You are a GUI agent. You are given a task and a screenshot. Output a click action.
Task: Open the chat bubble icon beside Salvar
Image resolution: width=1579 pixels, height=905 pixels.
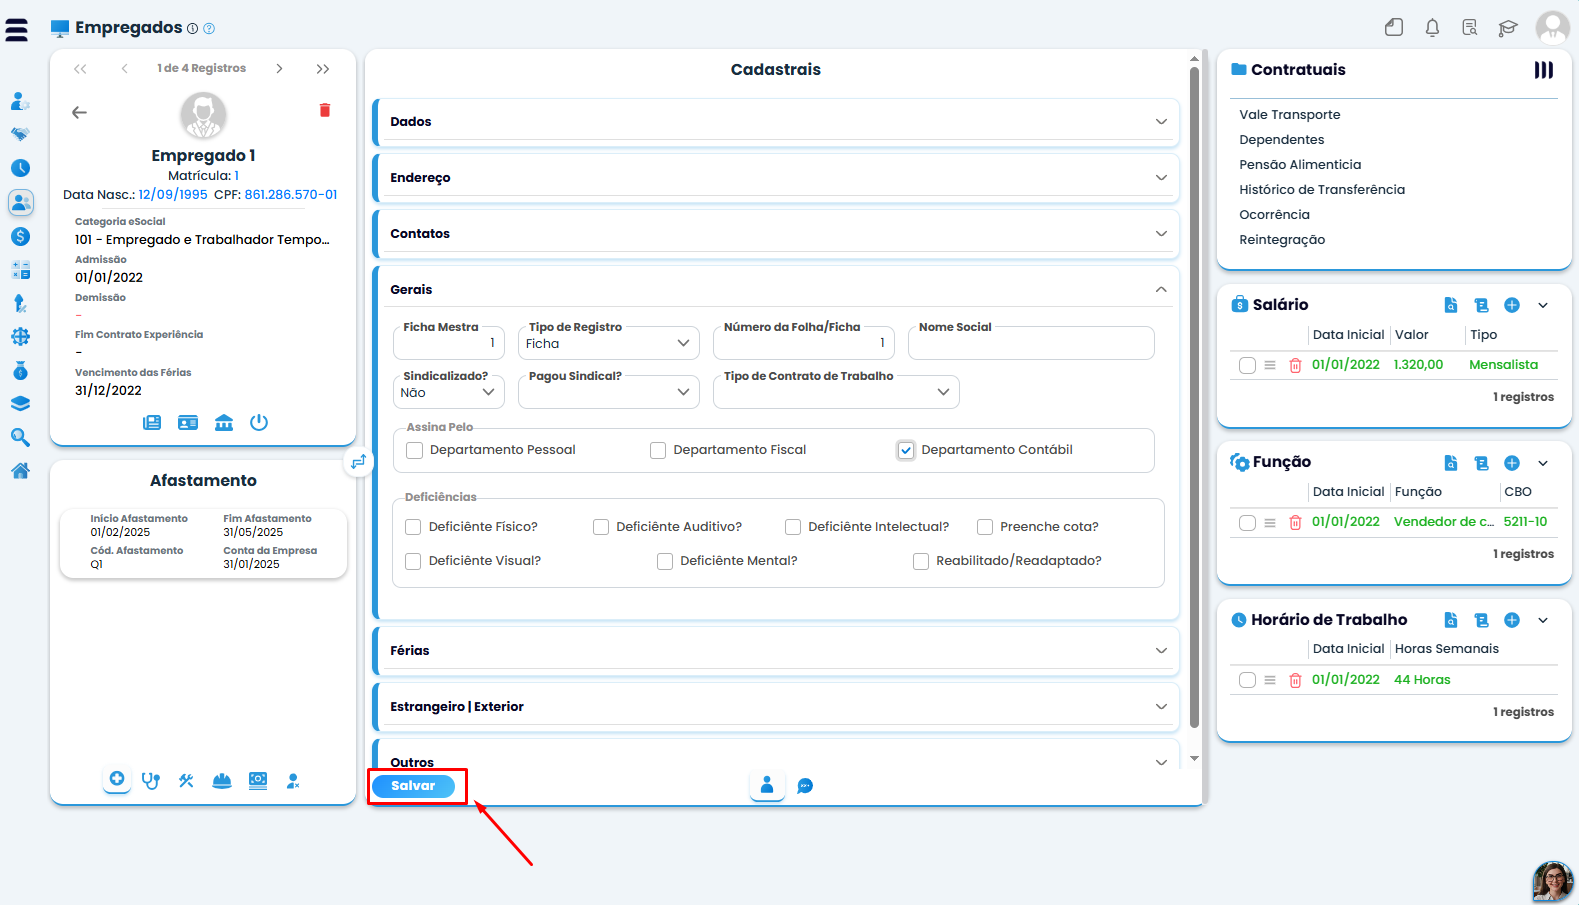click(x=805, y=786)
